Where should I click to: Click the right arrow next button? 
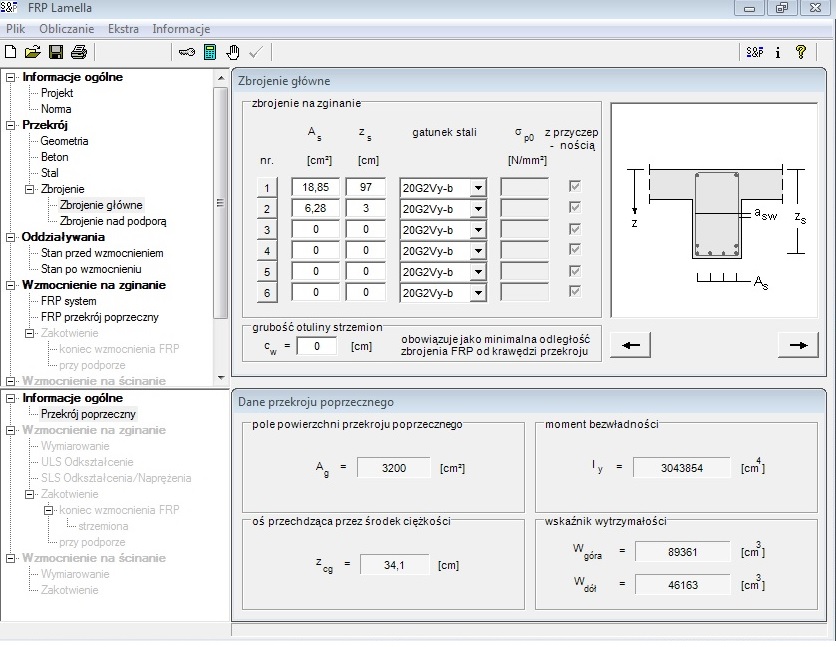point(797,344)
